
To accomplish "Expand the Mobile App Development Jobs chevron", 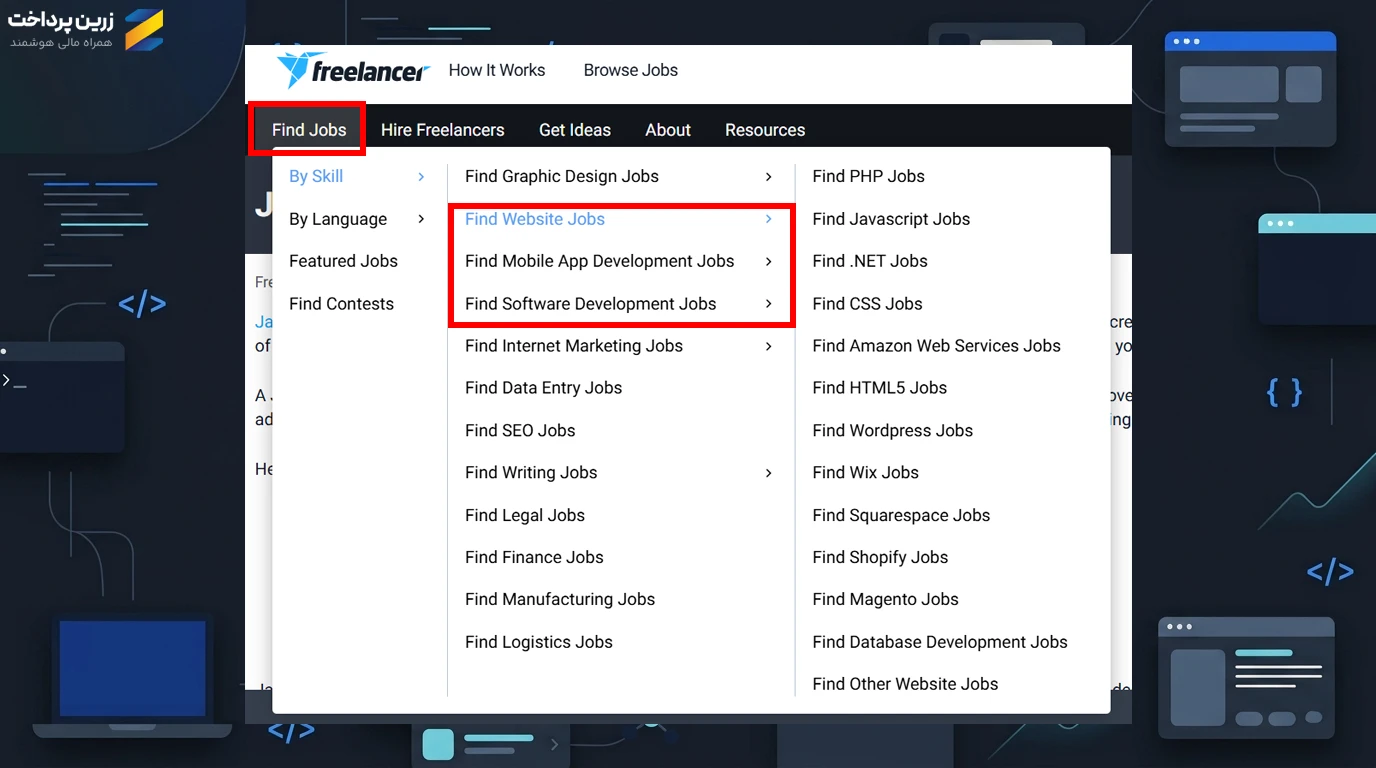I will coord(768,262).
